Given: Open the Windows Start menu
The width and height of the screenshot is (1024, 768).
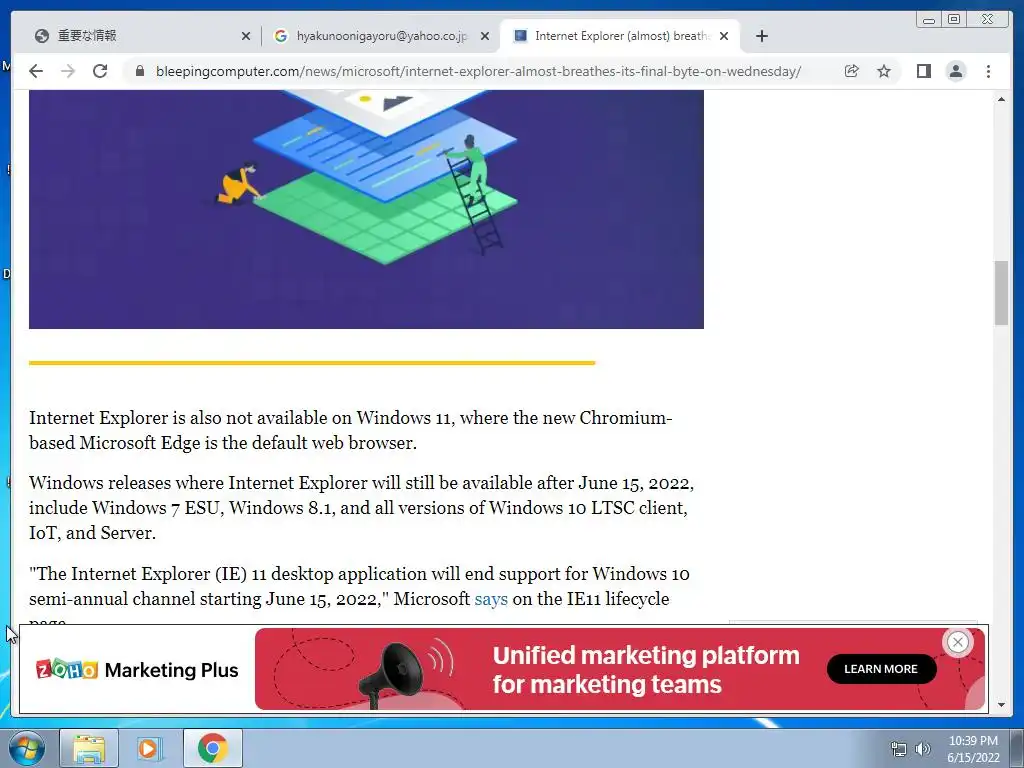Looking at the screenshot, I should tap(27, 748).
